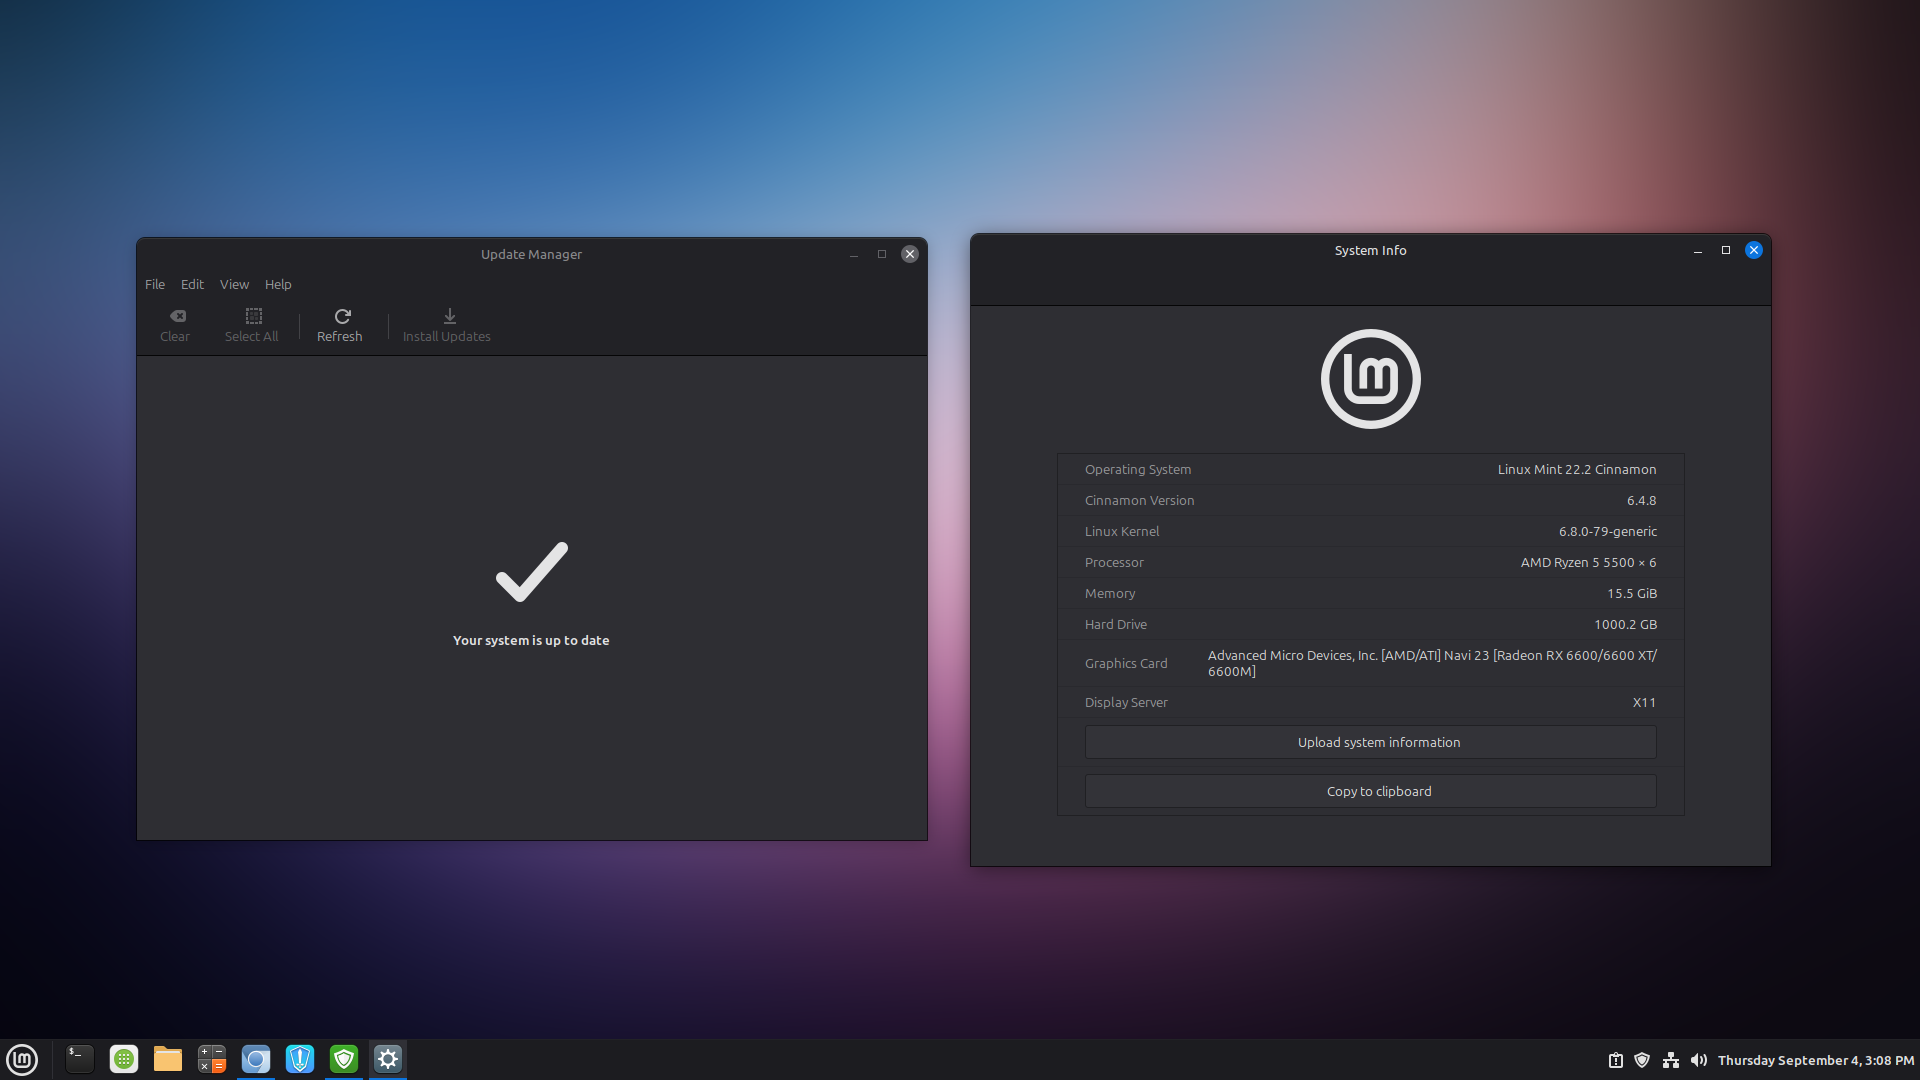Screen dimensions: 1920x1080
Task: Open the Linux Mint start menu
Action: pos(22,1059)
